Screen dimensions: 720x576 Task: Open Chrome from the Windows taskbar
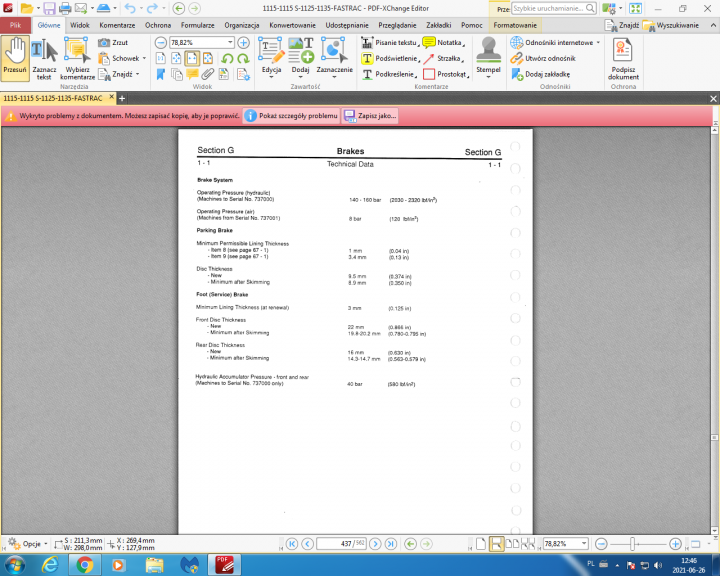click(84, 565)
